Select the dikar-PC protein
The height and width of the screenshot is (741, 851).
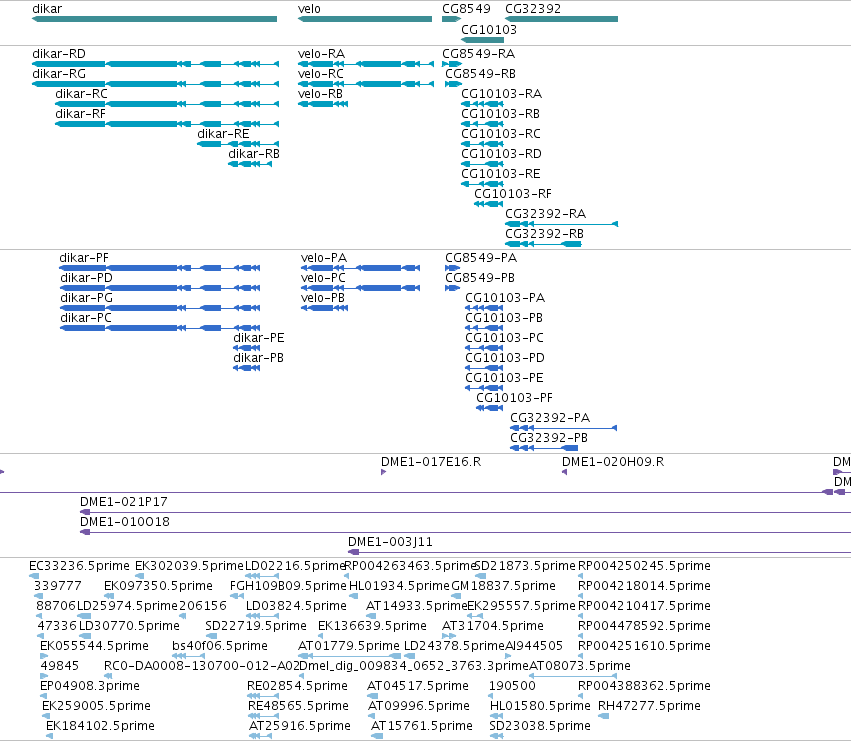click(160, 328)
